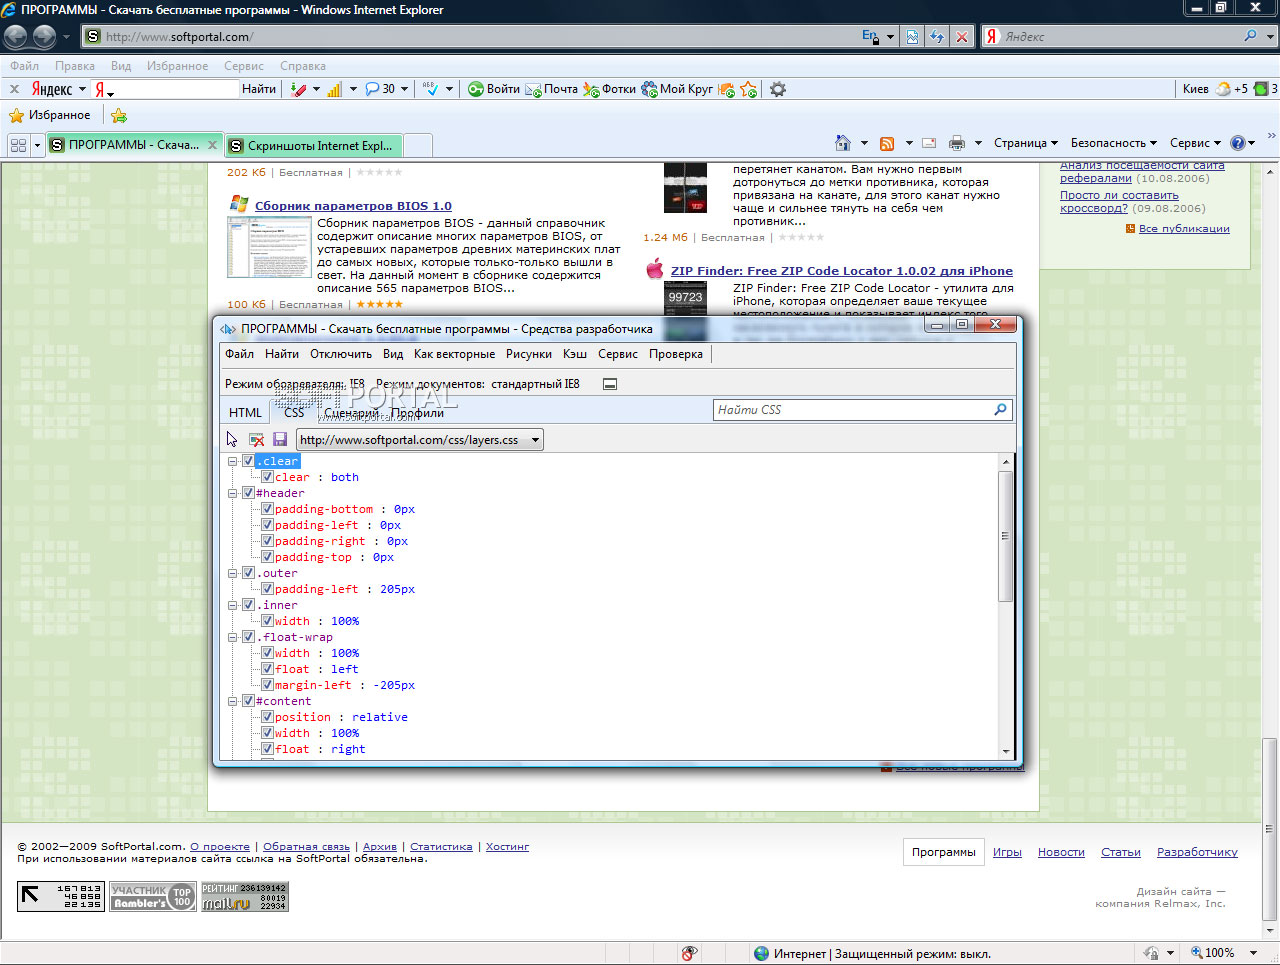The image size is (1280, 965).
Task: Select element by click arrow tool in developer tools
Action: pyautogui.click(x=232, y=440)
